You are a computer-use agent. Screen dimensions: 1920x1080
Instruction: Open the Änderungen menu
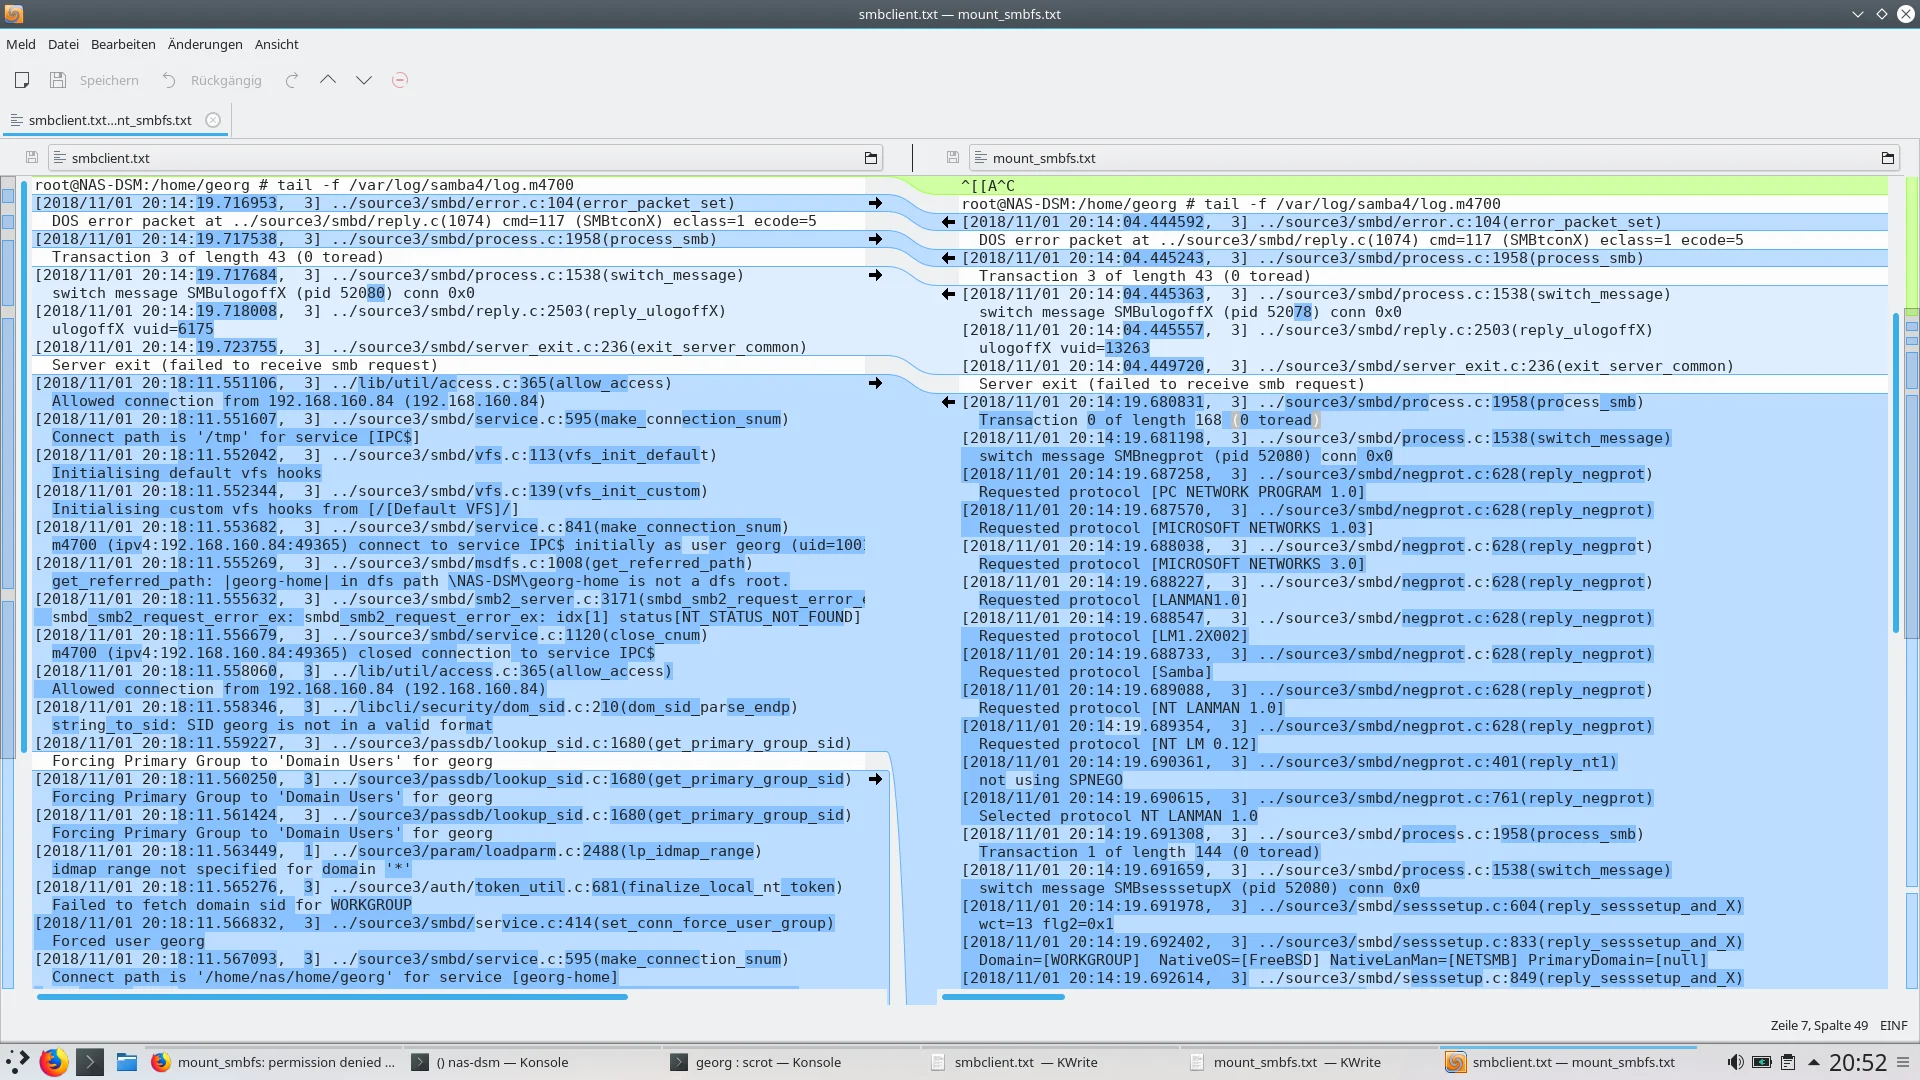(205, 44)
